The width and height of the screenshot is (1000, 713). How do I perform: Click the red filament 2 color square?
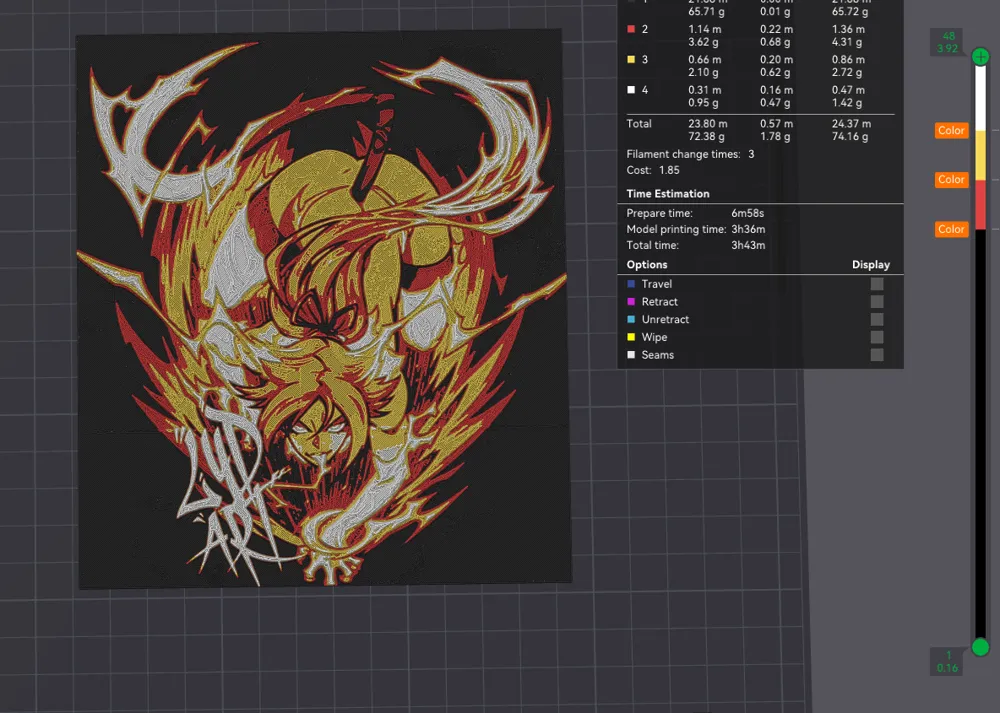click(x=631, y=30)
